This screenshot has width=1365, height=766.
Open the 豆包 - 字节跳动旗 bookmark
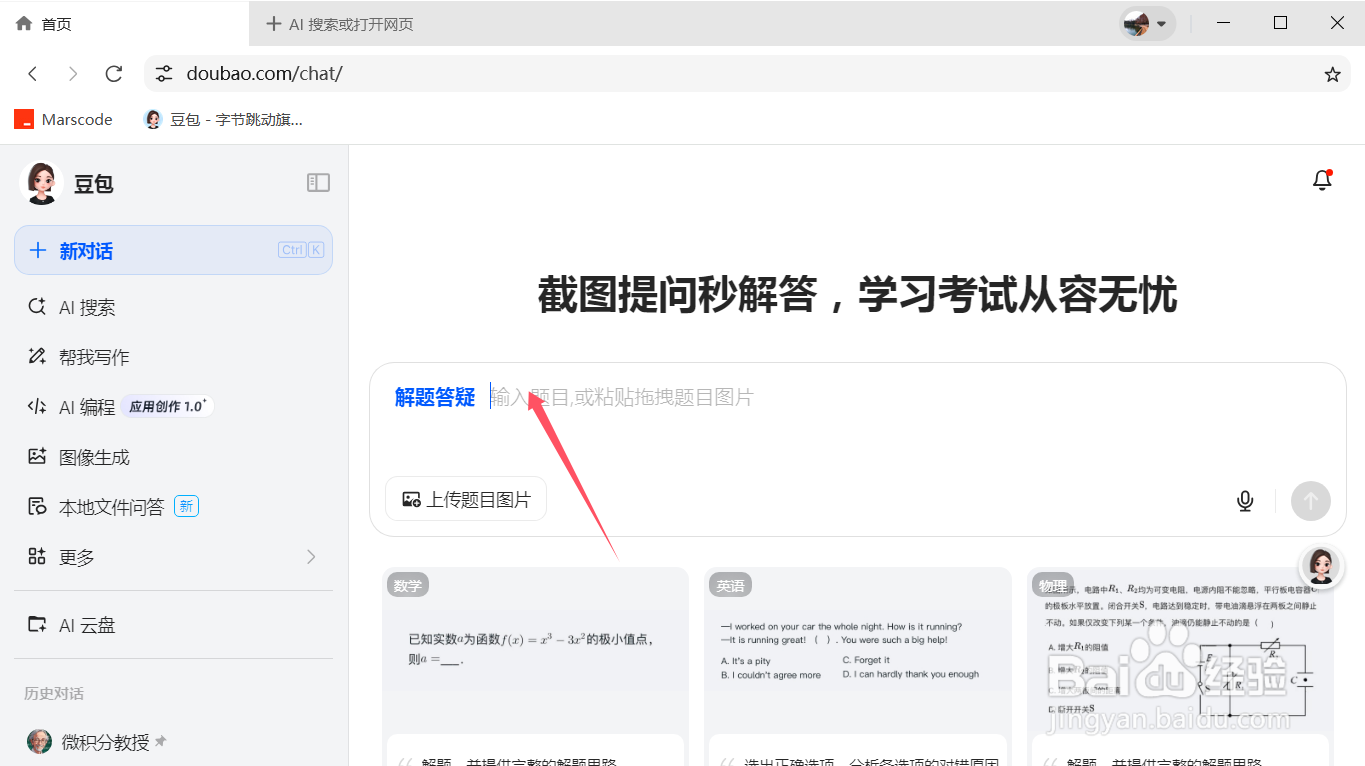coord(223,119)
